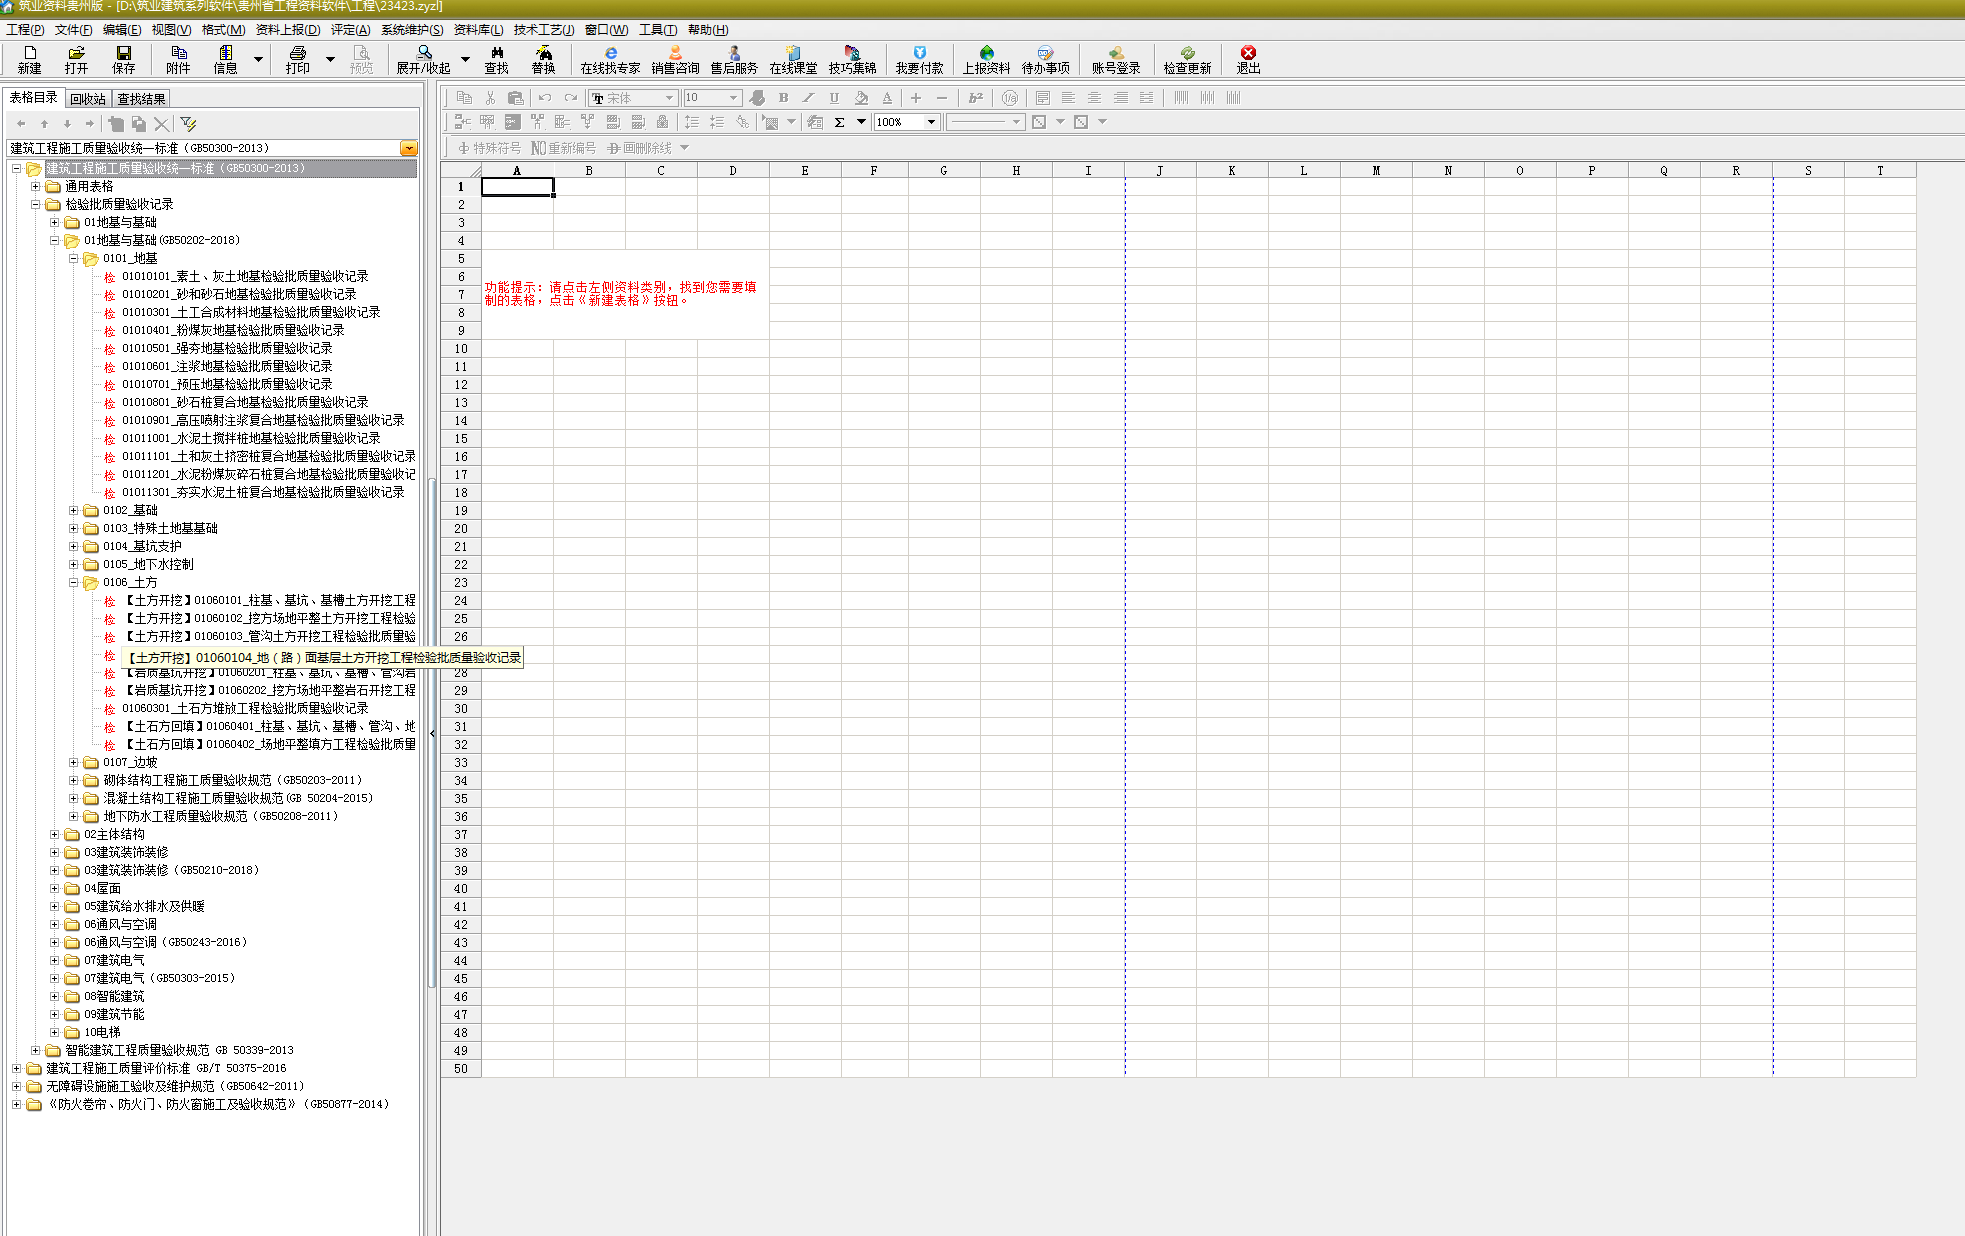Select 01010101_素土、灰土地基 record
Viewport: 1965px width, 1236px height.
click(x=245, y=276)
